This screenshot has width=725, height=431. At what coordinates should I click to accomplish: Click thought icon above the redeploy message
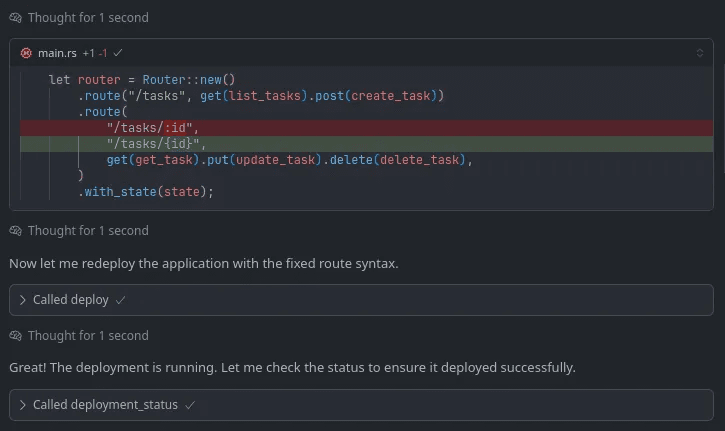point(15,231)
